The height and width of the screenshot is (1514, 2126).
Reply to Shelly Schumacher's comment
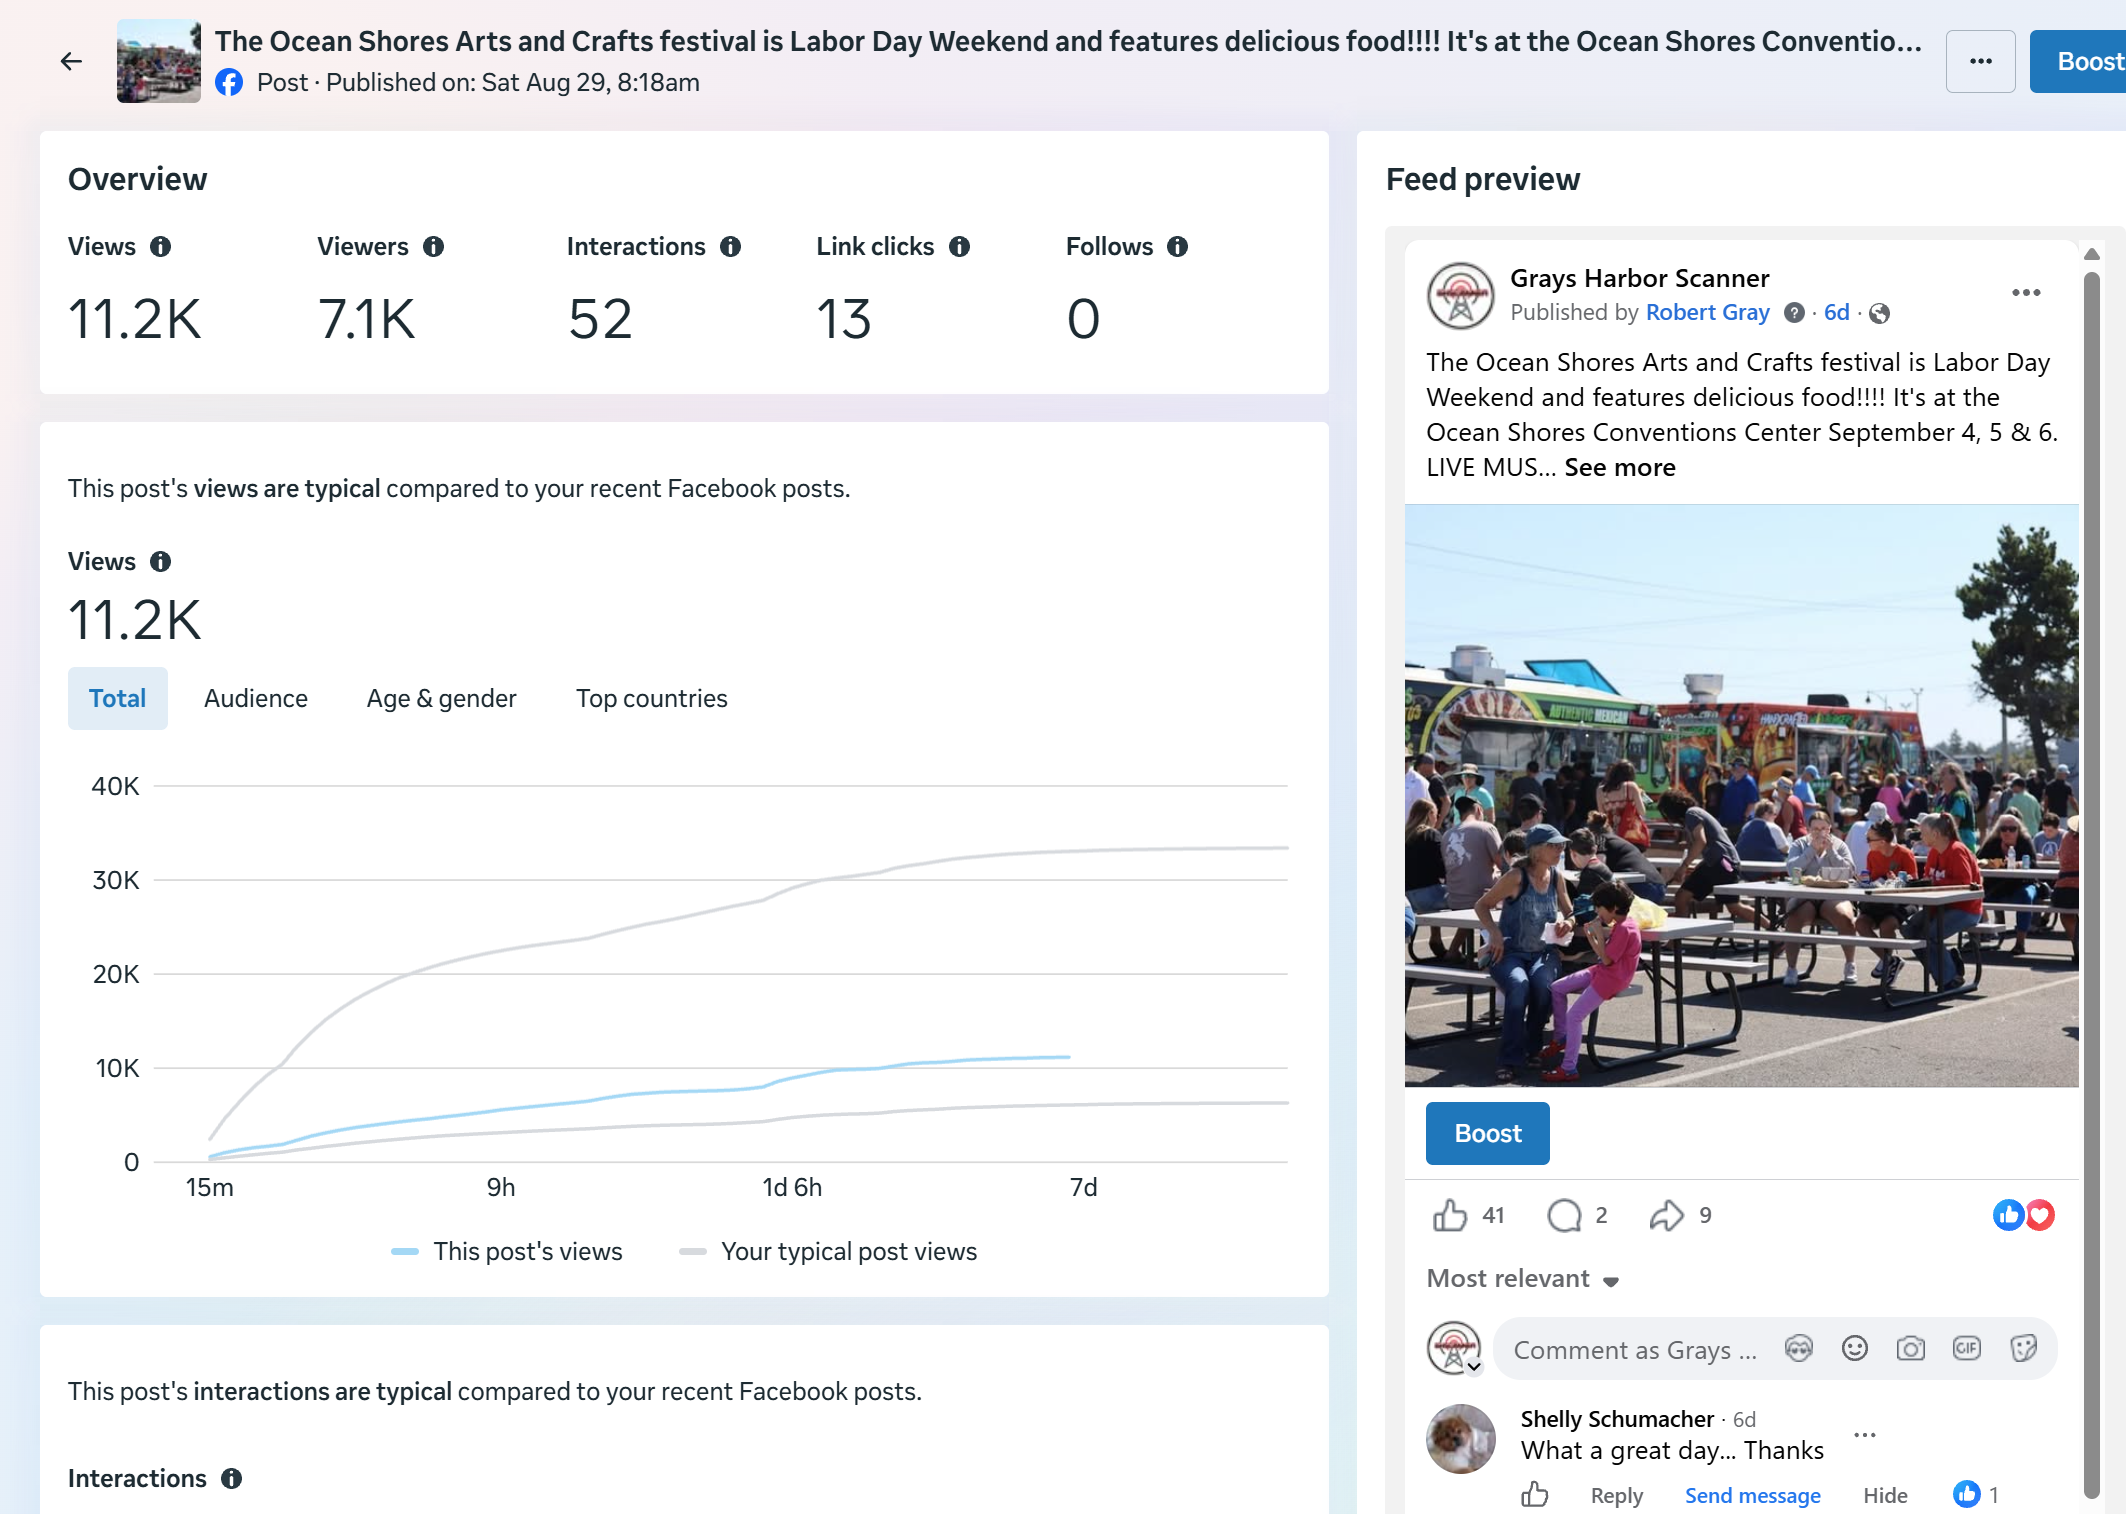pos(1617,1495)
